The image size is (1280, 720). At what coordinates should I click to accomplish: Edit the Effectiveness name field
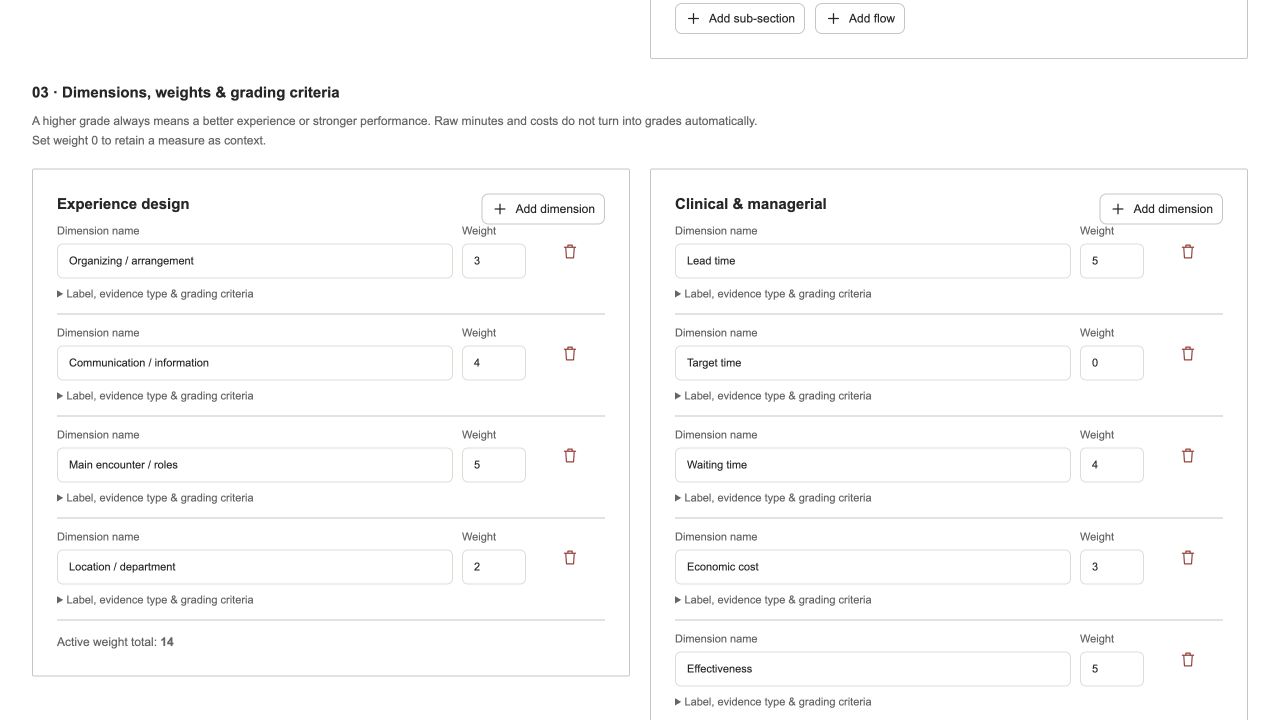[x=873, y=669]
